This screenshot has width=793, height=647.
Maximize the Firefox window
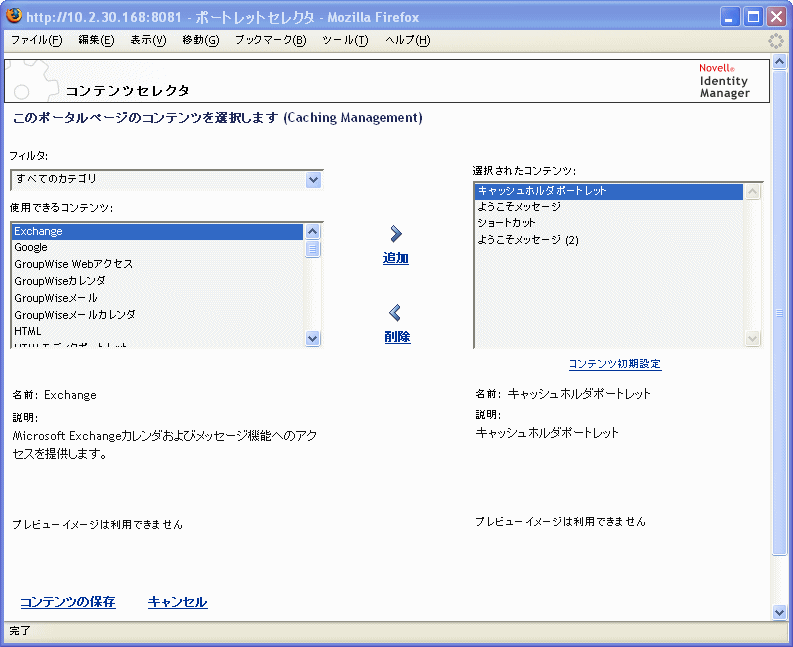753,17
